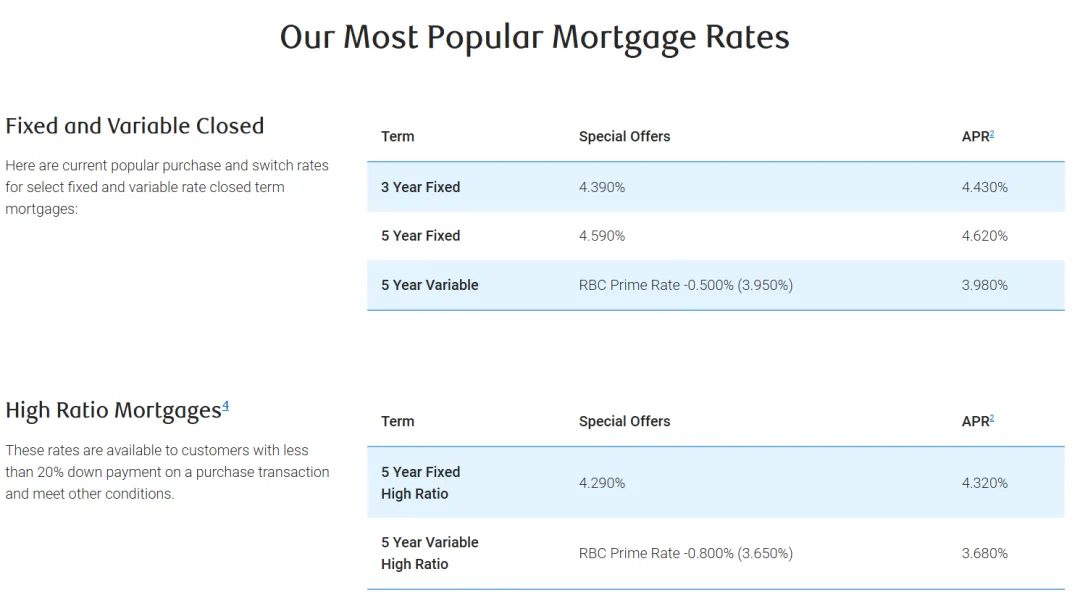Click the 4.620% APR value
The image size is (1080, 606).
pos(985,236)
